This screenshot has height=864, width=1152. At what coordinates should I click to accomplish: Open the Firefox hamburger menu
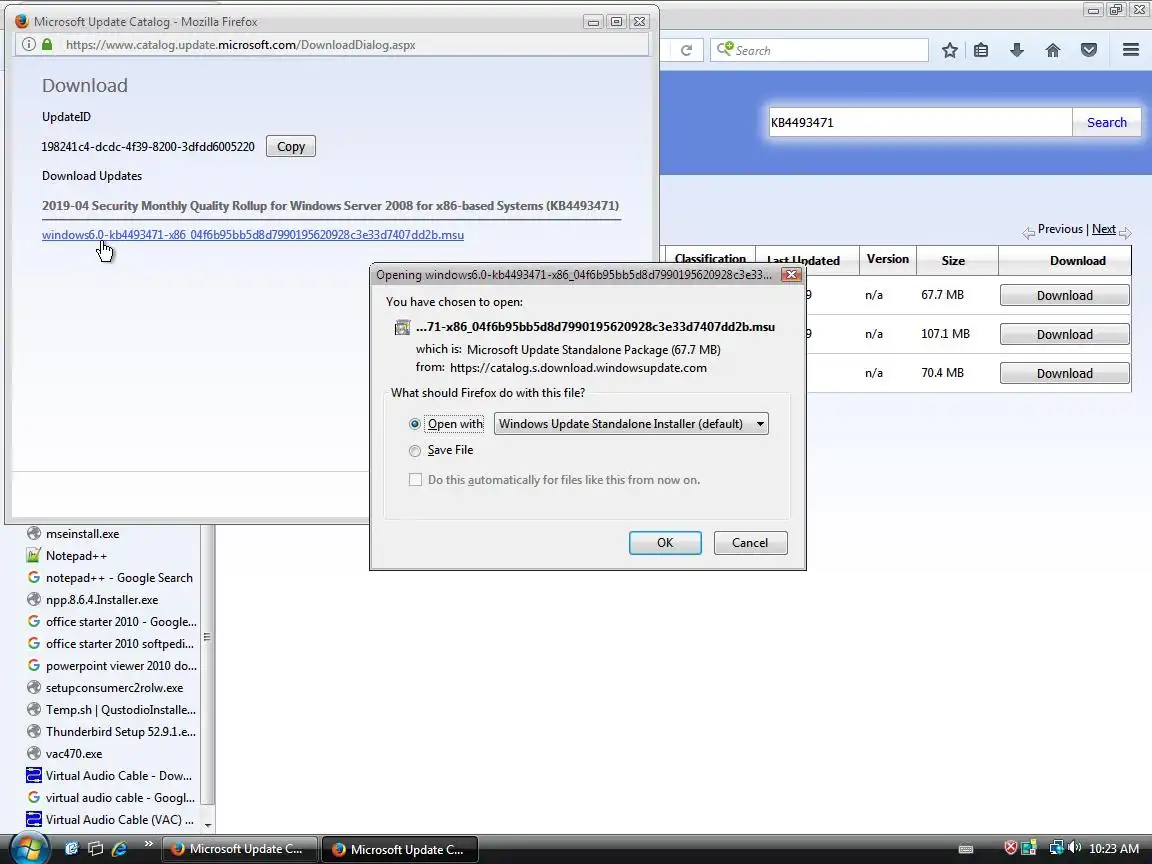click(1131, 50)
